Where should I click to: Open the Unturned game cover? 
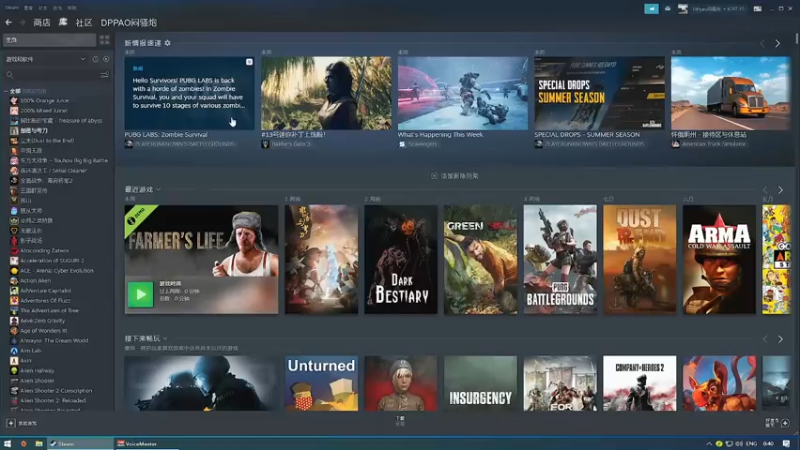click(321, 384)
